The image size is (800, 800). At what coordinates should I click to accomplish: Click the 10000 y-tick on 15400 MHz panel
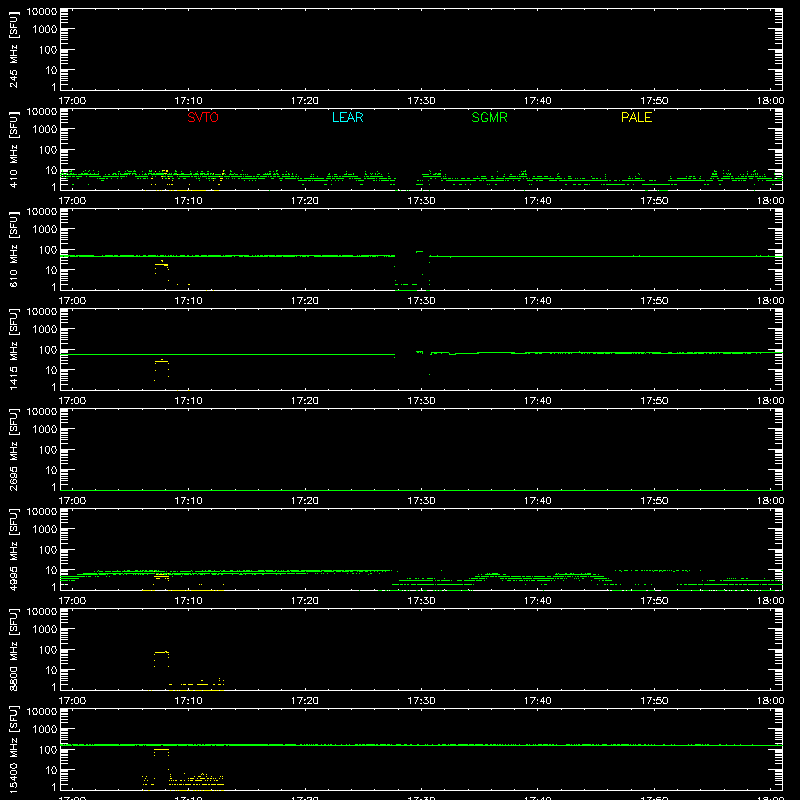tap(42, 712)
